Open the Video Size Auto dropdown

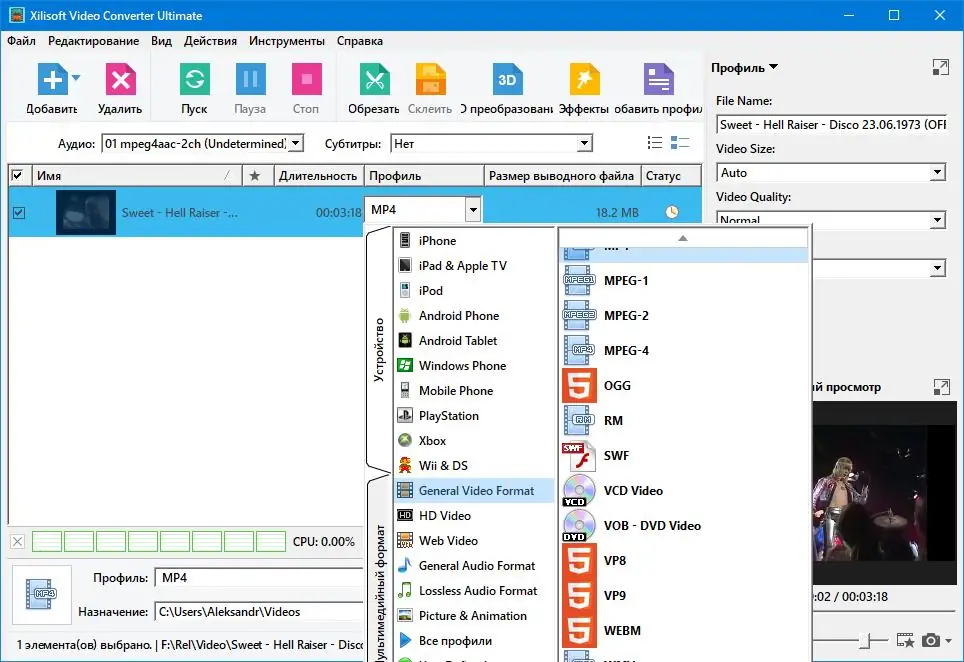[x=937, y=173]
